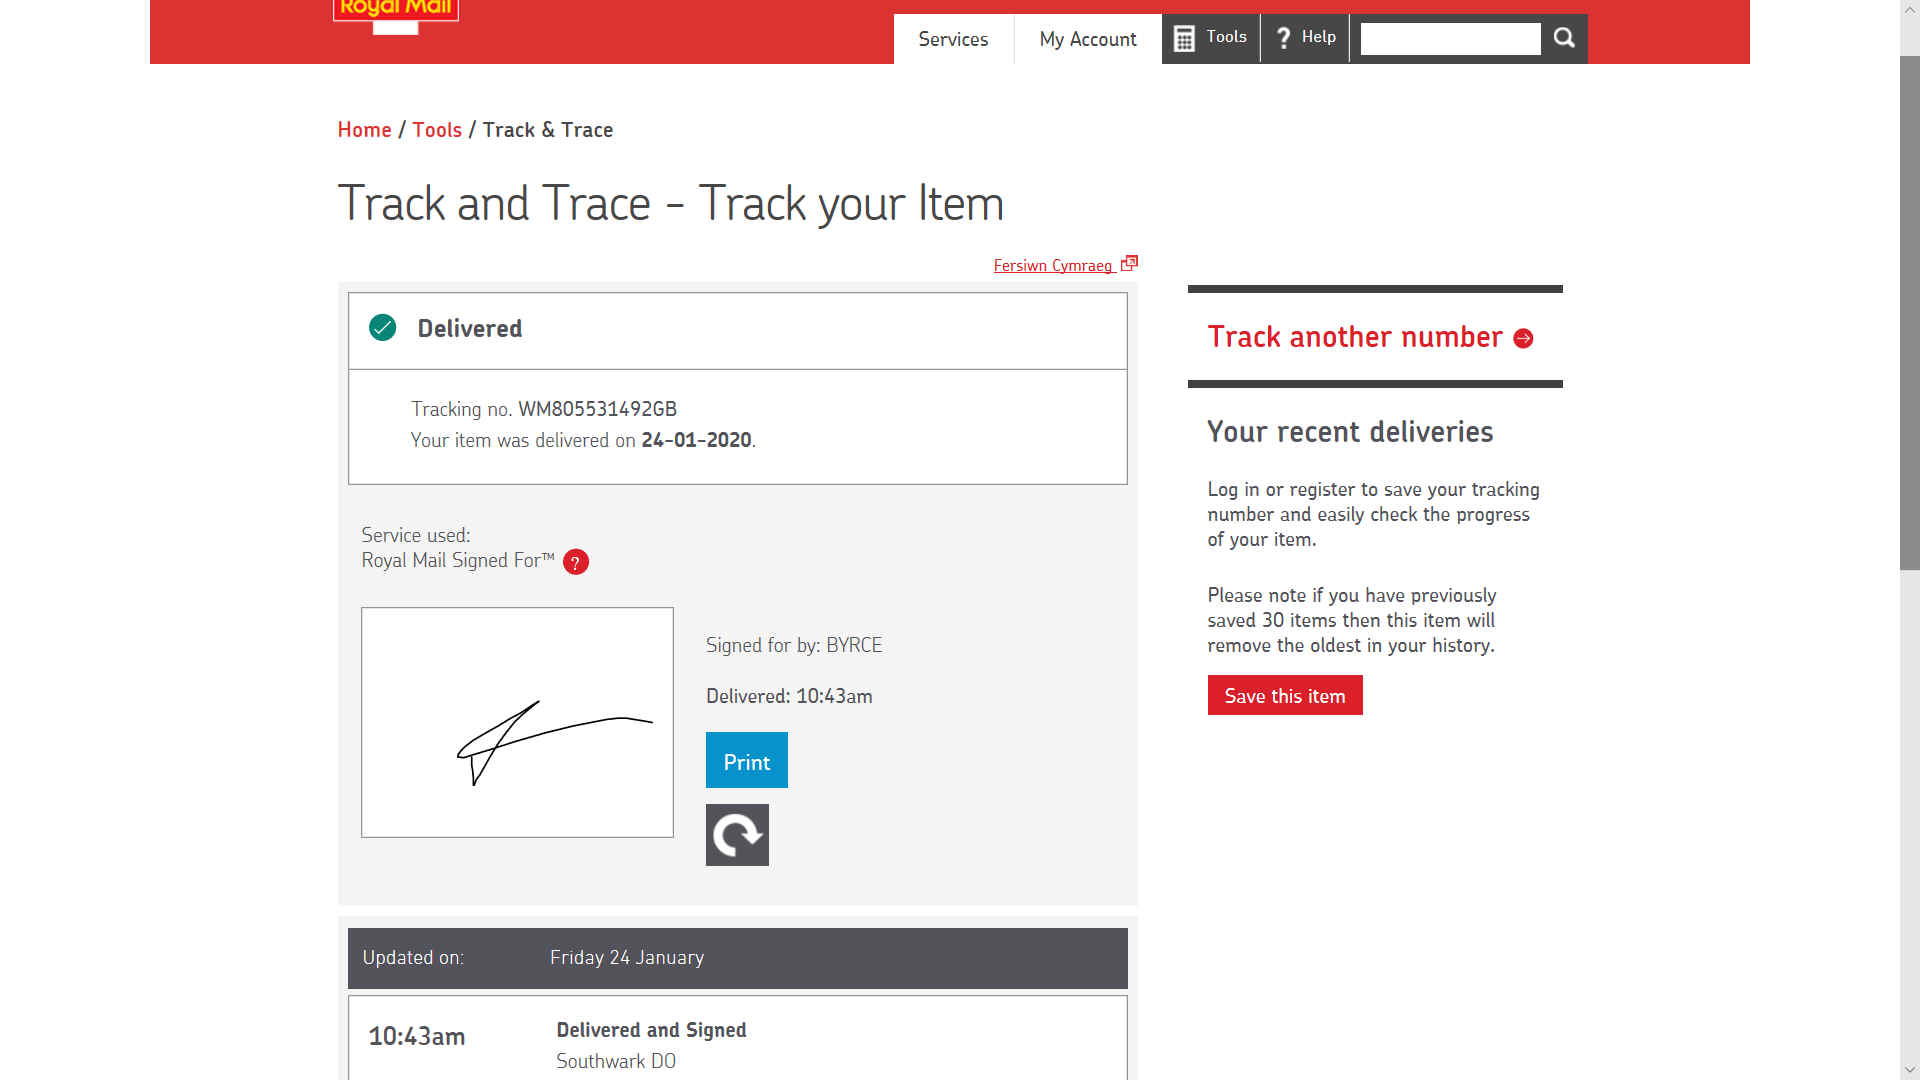Click the page vertical scrollbar
The height and width of the screenshot is (1080, 1920).
click(x=1909, y=313)
